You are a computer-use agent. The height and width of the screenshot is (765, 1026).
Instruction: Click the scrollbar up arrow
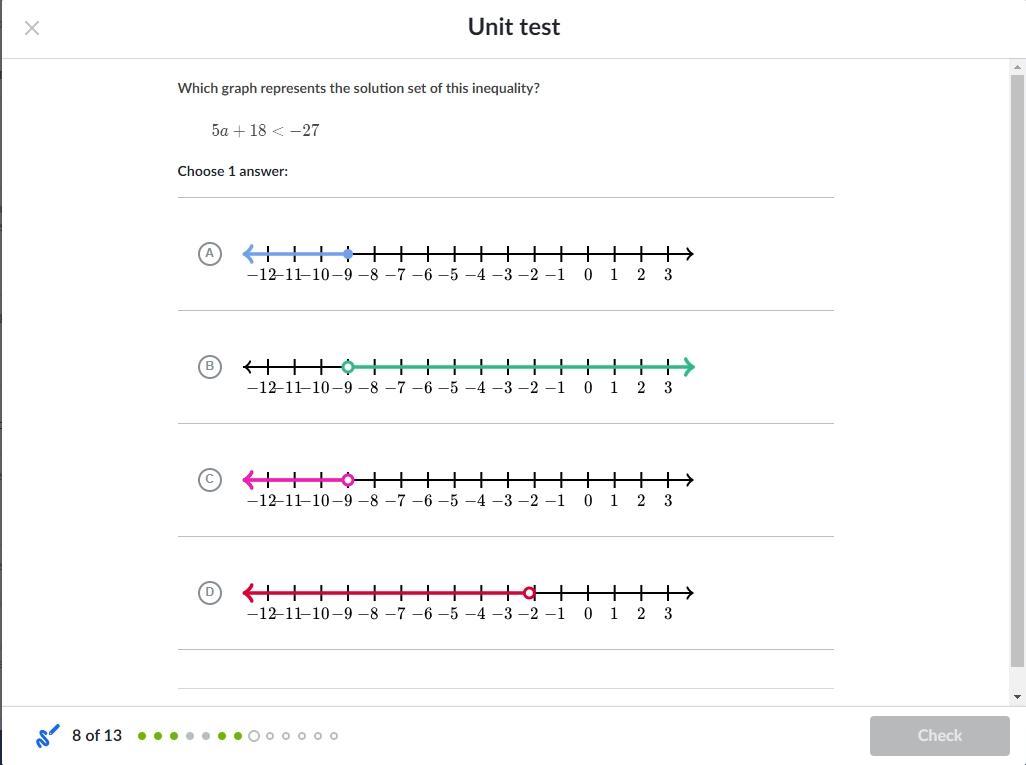coord(1018,67)
